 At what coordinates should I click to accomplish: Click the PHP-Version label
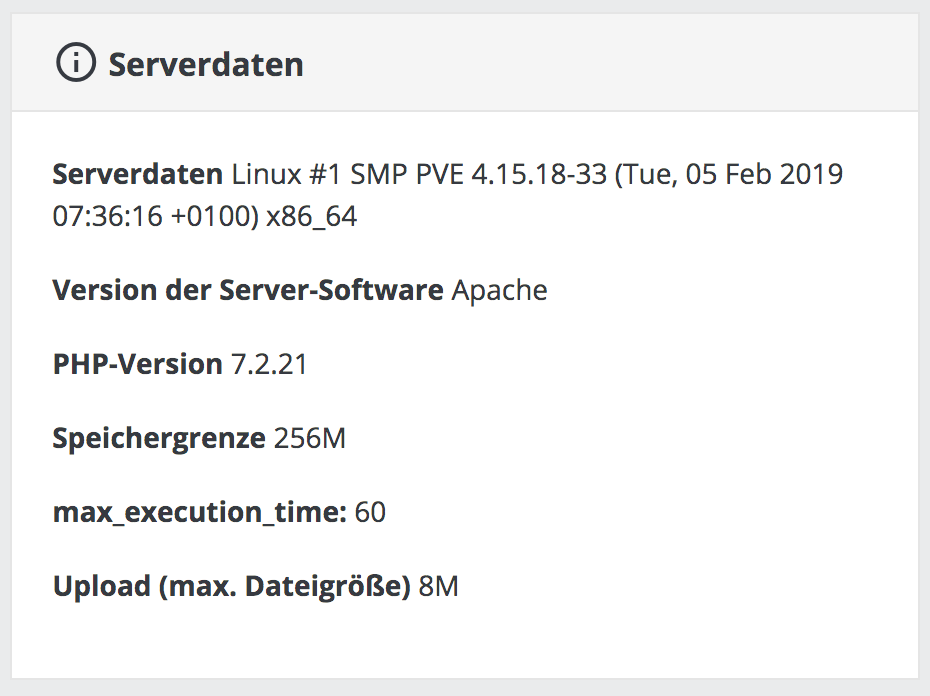click(x=137, y=364)
